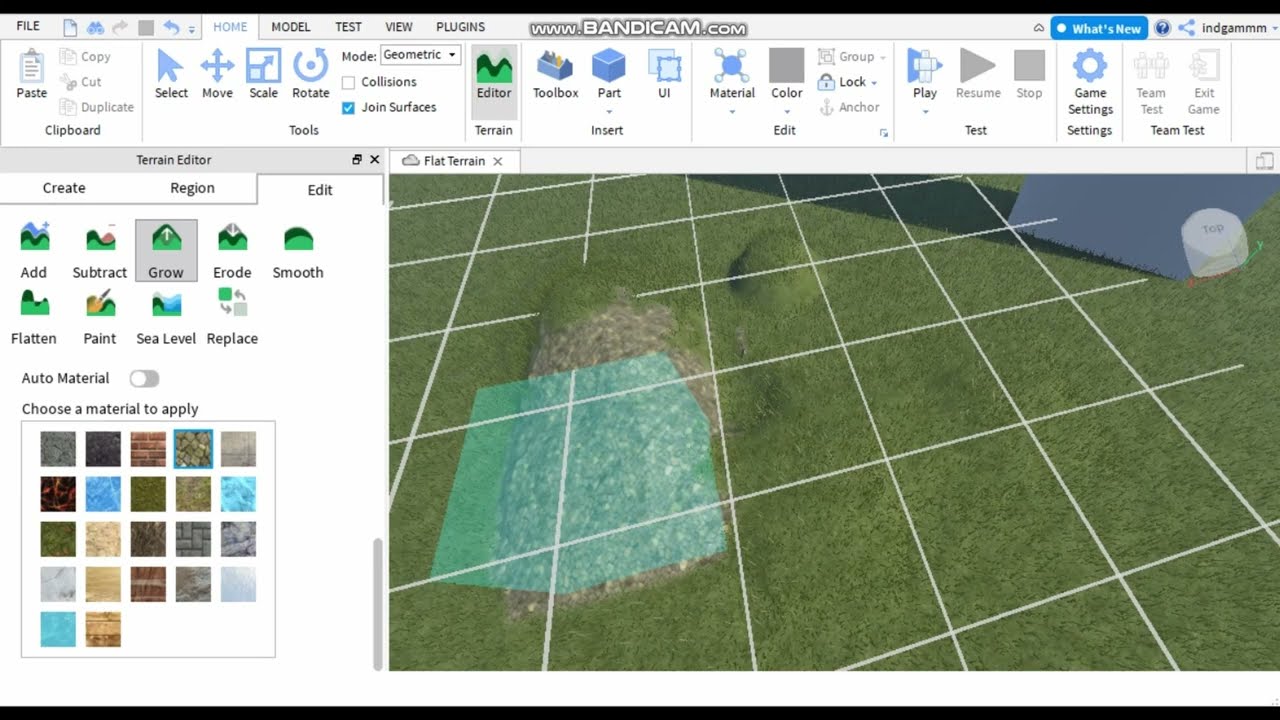Click the binoculars find icon
This screenshot has width=1280, height=720.
pyautogui.click(x=96, y=28)
